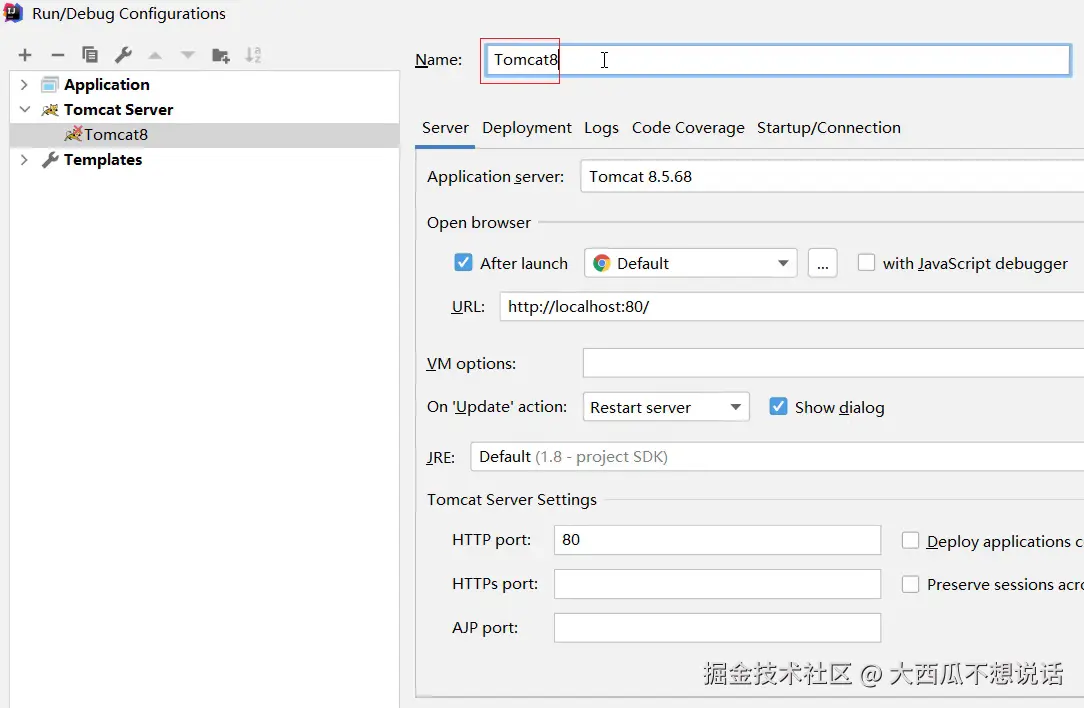The height and width of the screenshot is (708, 1084).
Task: Enable Preserve sessions checkbox
Action: pos(910,584)
